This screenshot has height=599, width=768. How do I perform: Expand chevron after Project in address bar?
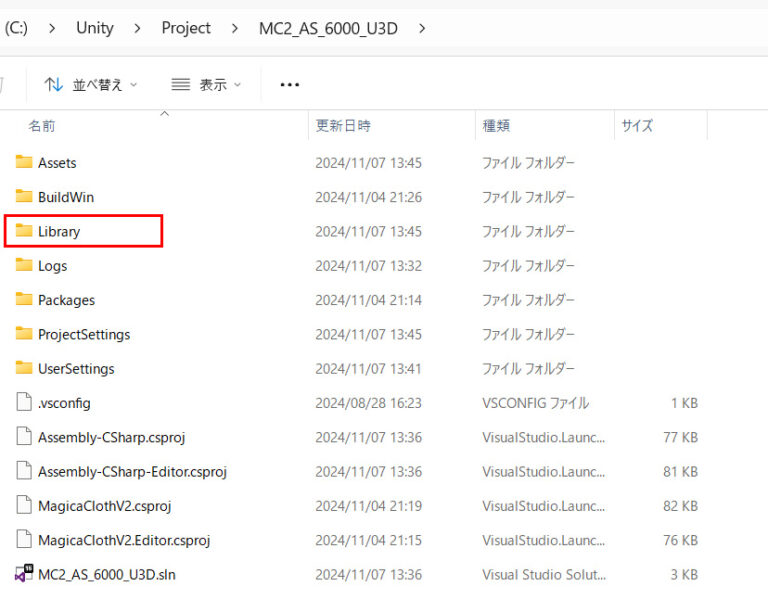(235, 28)
